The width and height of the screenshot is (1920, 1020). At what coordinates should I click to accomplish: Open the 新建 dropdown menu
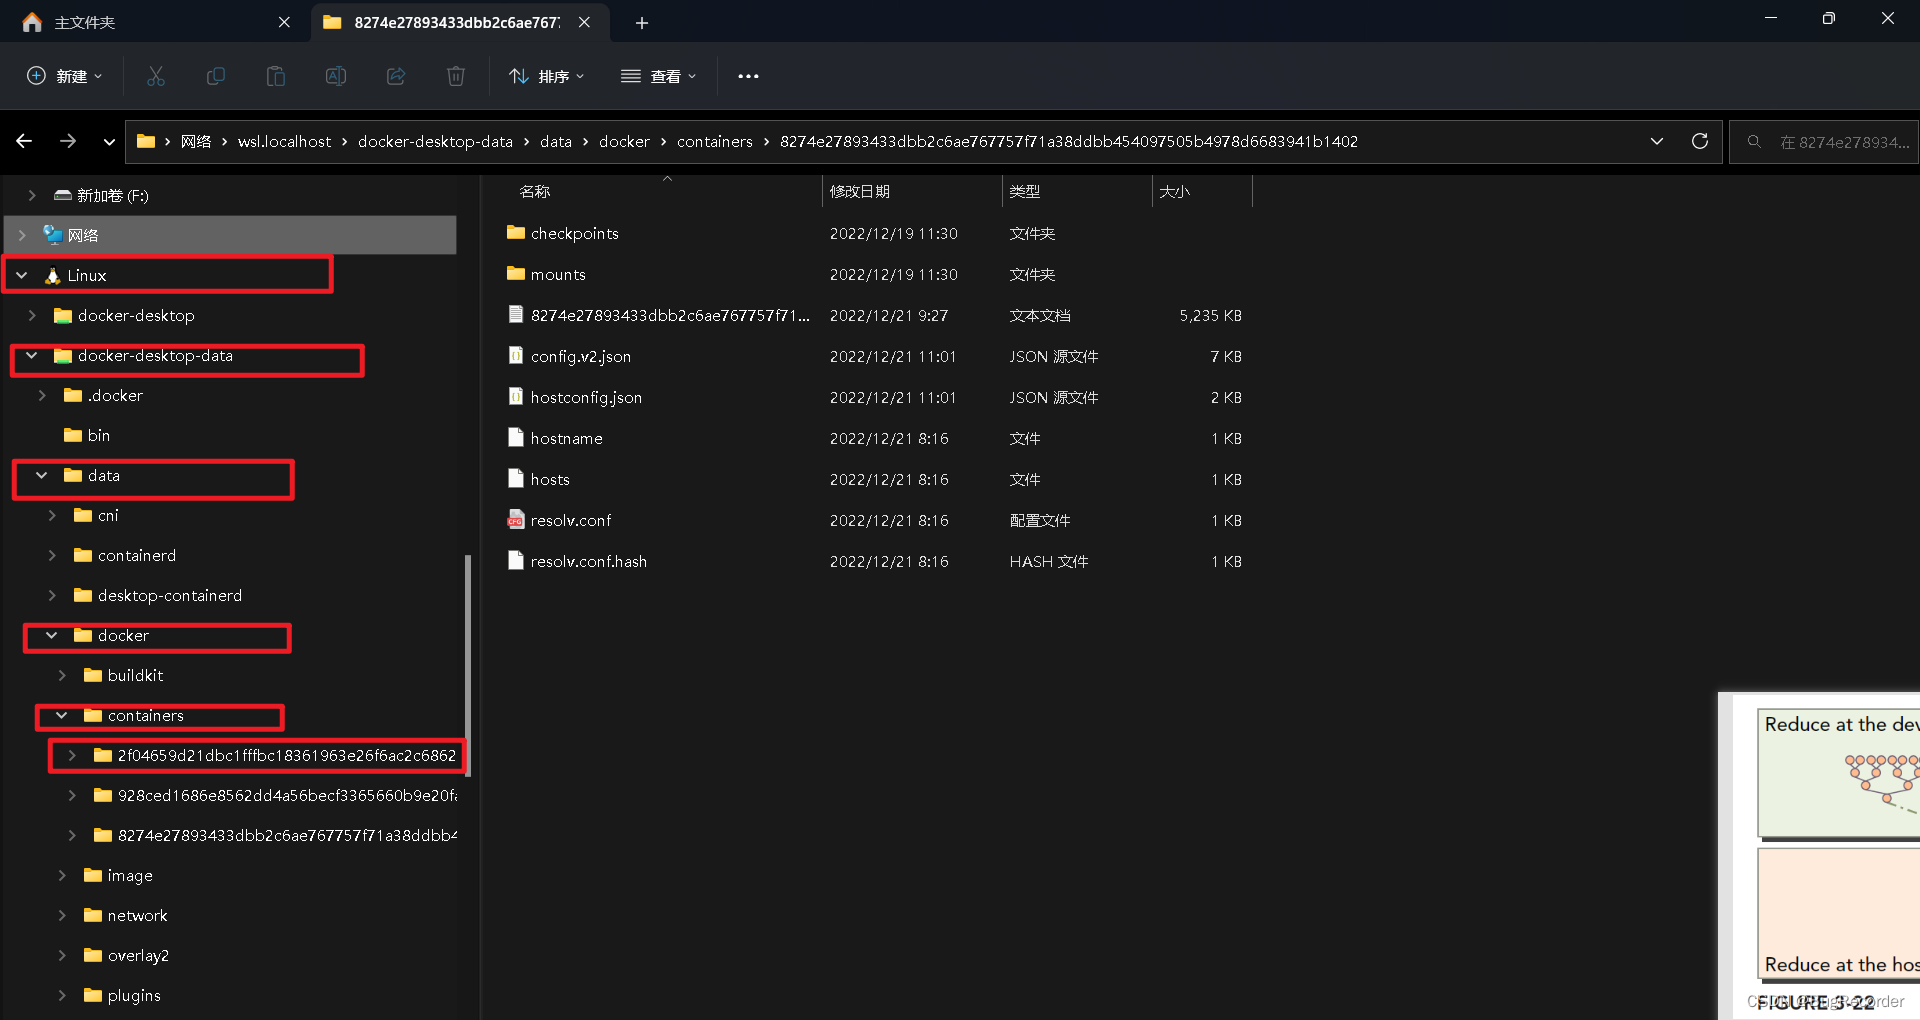64,76
